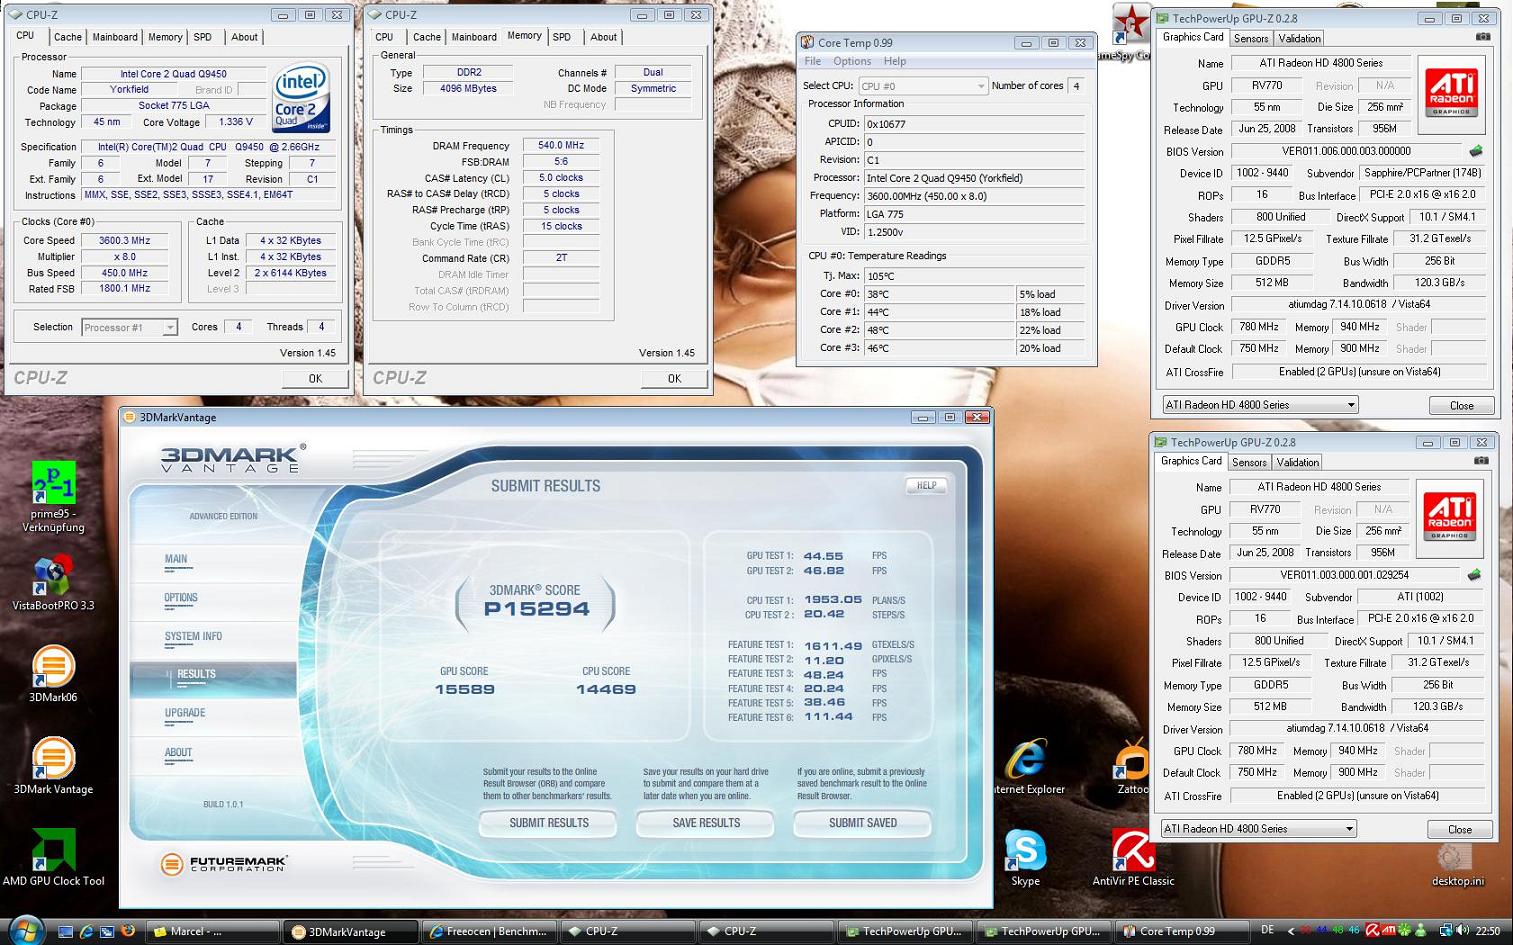This screenshot has width=1513, height=945.
Task: Open the prime95 desktop shortcut
Action: point(53,497)
